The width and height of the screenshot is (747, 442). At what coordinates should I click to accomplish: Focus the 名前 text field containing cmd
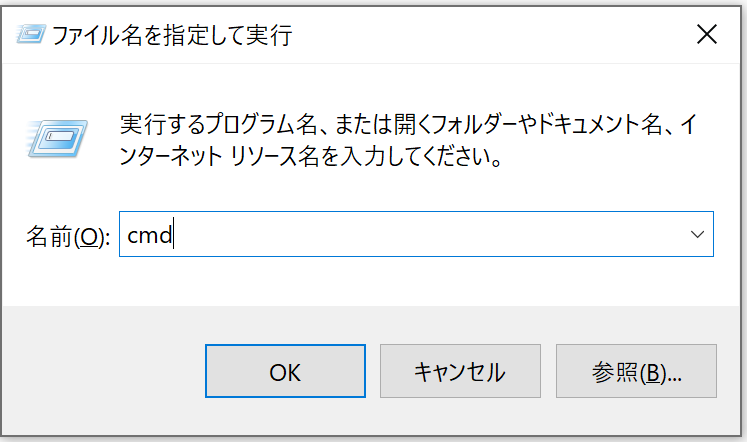416,234
